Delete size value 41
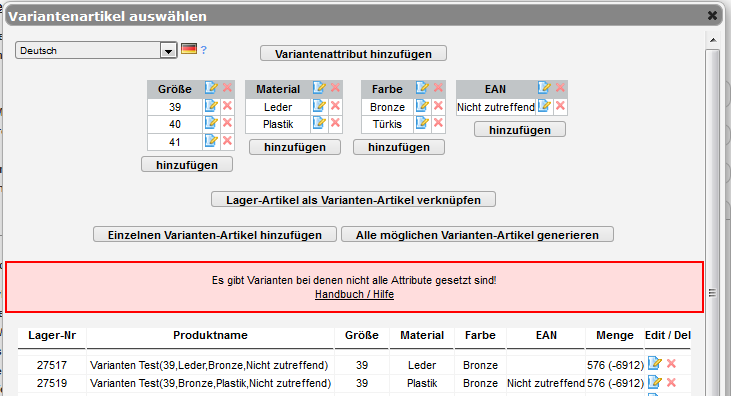Viewport: 731px width, 396px height. coord(227,141)
